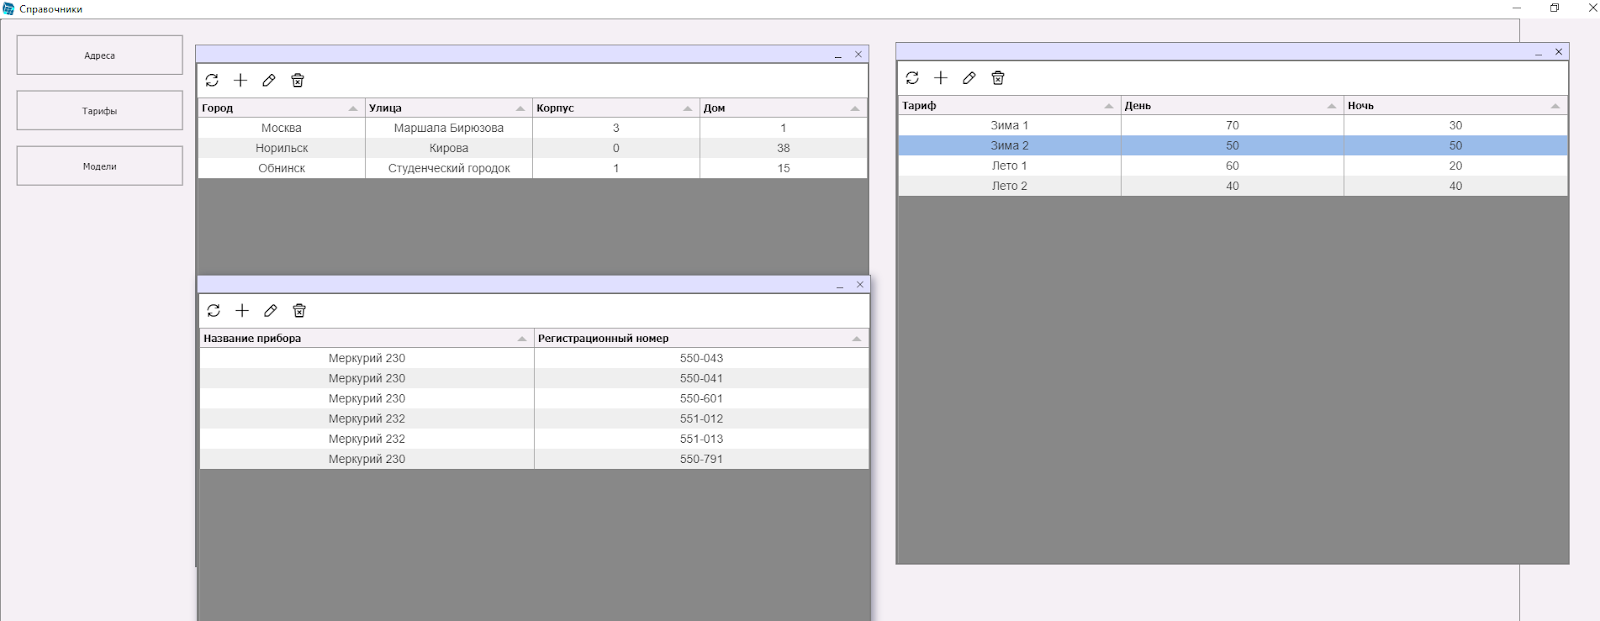Open the Тарифы directory

pyautogui.click(x=99, y=111)
